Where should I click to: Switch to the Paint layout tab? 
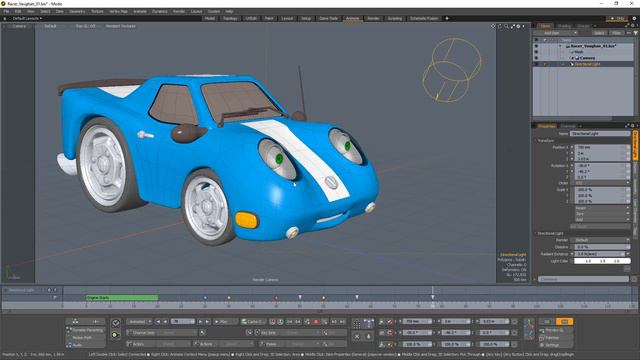click(269, 18)
